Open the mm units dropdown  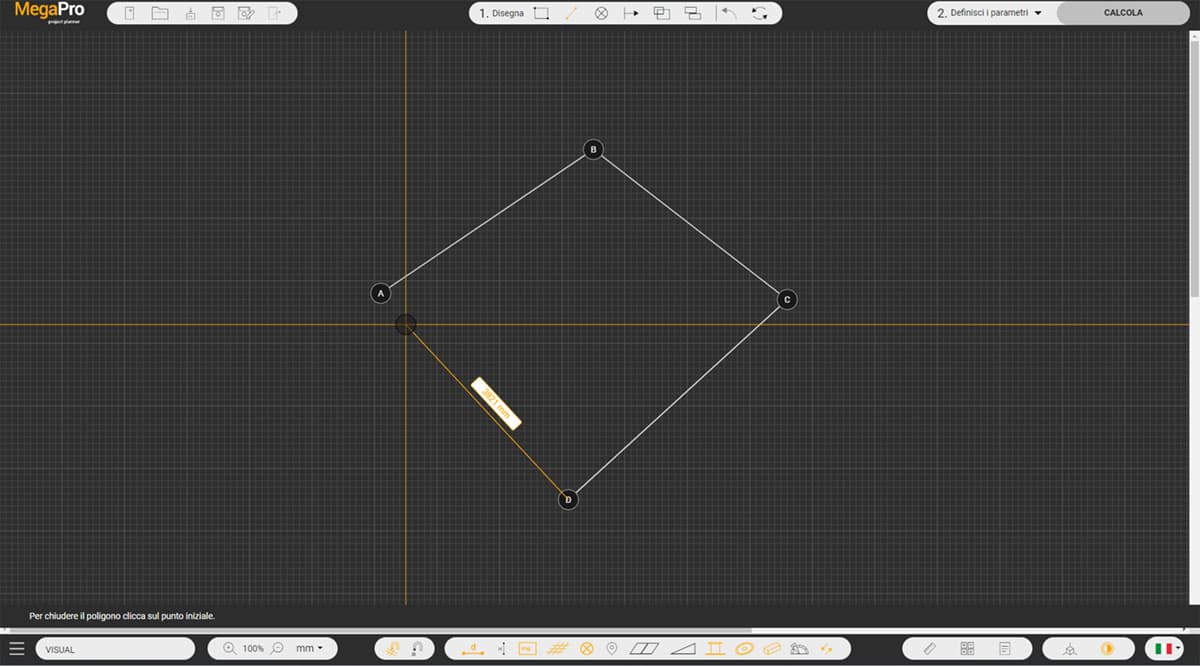pos(309,648)
